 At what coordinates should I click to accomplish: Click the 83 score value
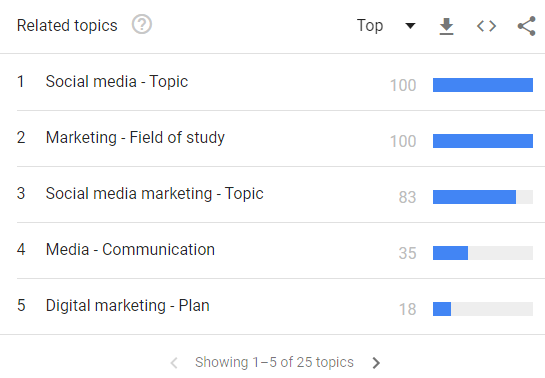(x=407, y=197)
